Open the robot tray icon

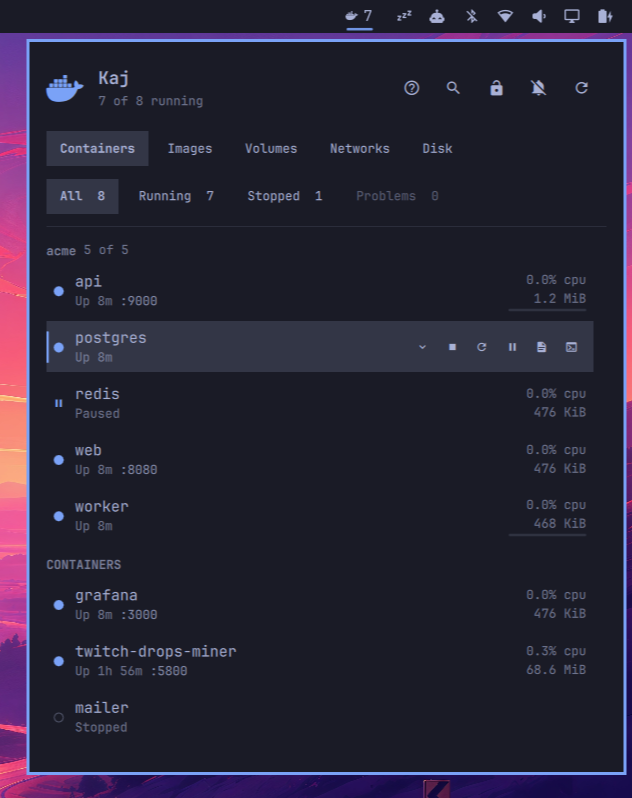click(x=437, y=16)
